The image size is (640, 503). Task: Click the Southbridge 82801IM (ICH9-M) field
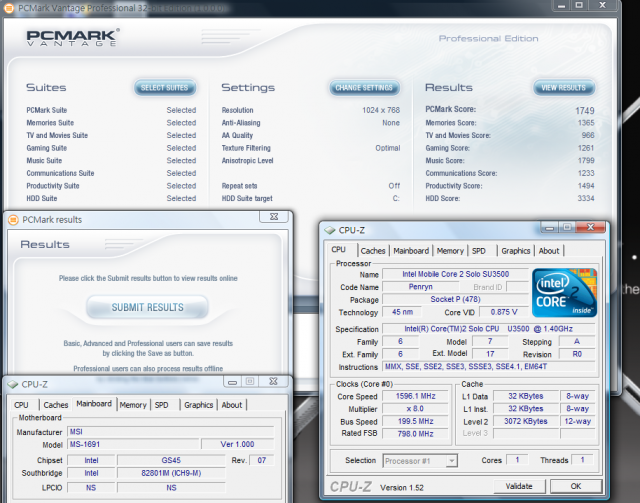point(171,473)
